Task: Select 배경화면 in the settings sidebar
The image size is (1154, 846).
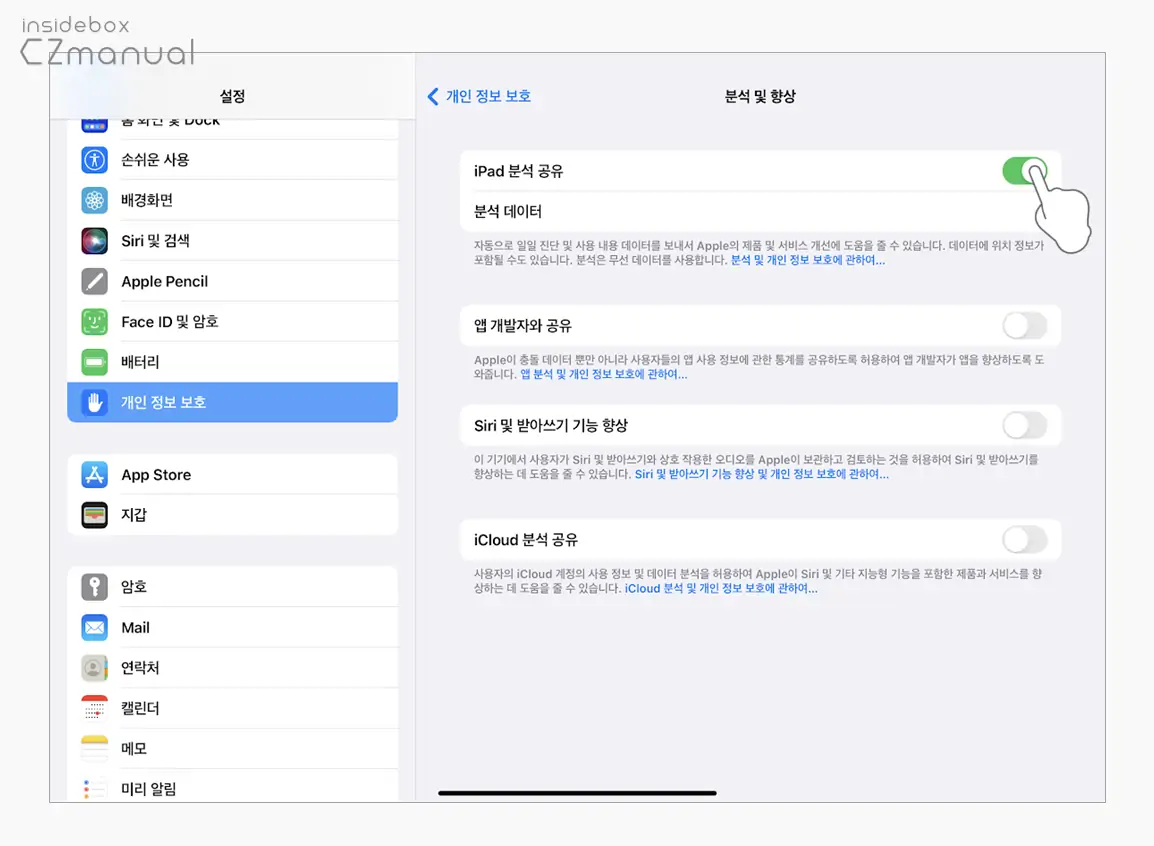Action: click(233, 200)
